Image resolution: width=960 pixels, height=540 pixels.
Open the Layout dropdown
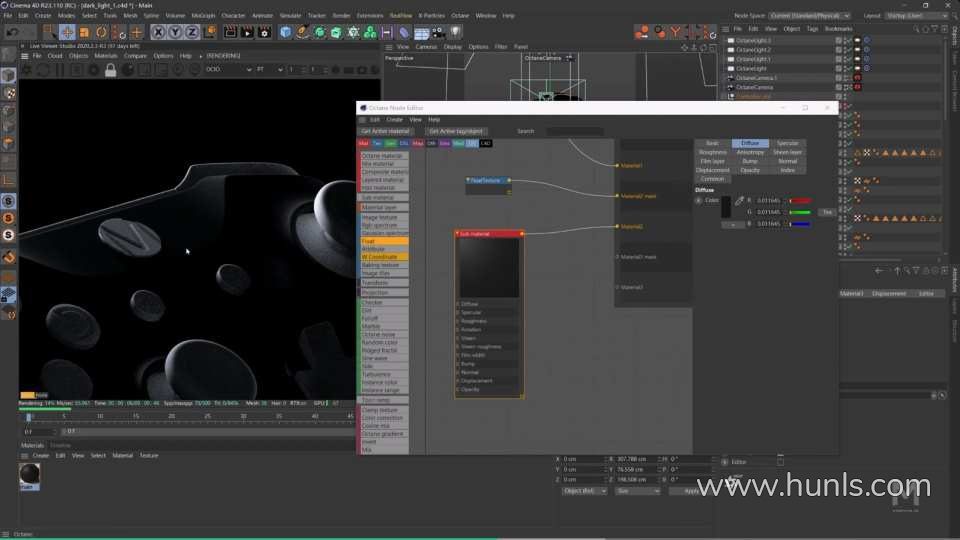point(919,16)
